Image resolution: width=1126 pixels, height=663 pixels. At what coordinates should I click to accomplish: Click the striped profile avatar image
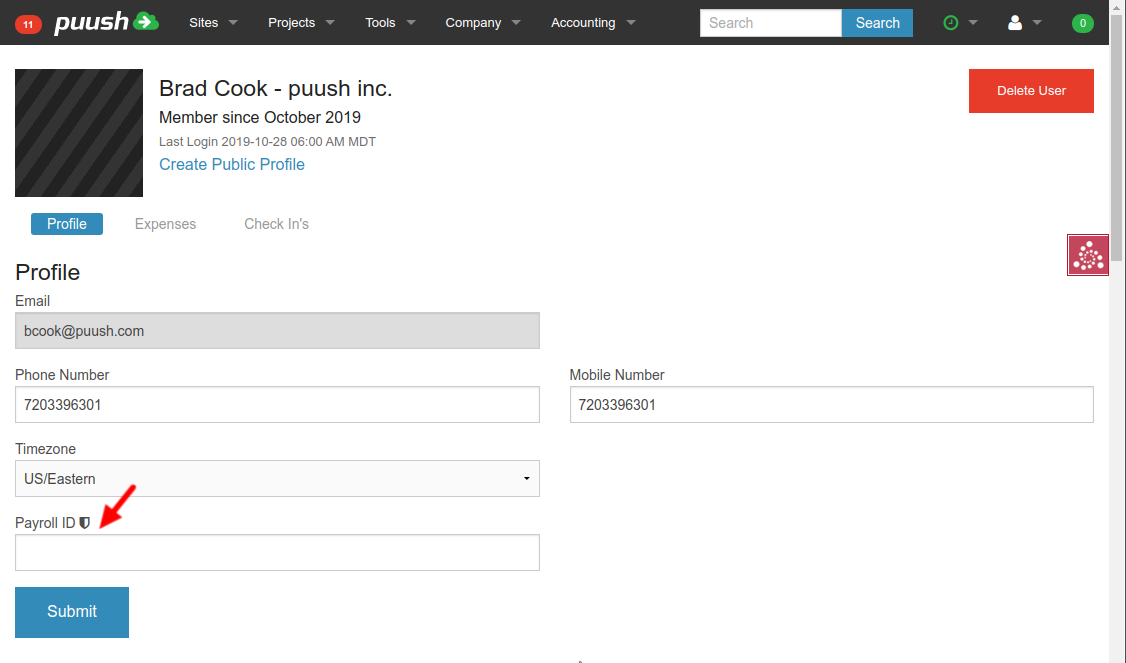pos(79,133)
